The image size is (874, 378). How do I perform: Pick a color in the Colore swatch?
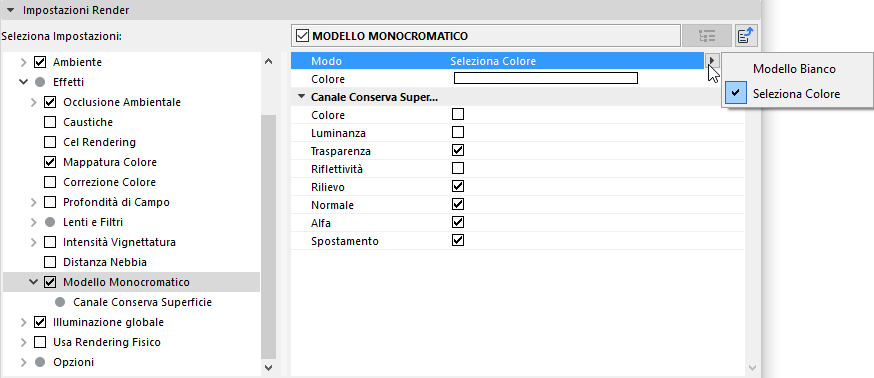click(546, 78)
